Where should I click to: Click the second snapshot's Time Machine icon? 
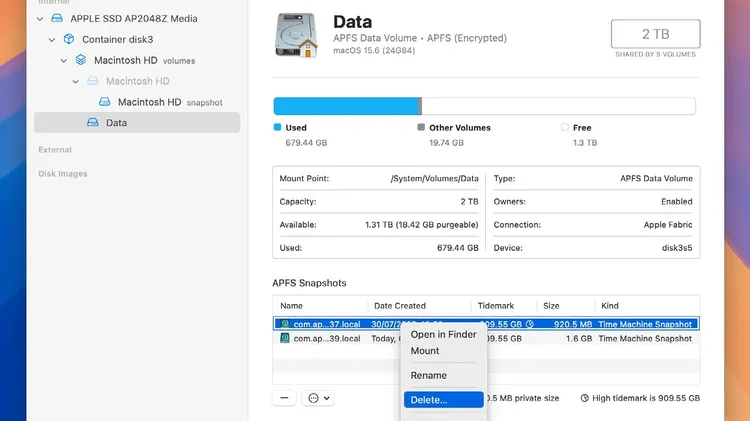tap(285, 339)
